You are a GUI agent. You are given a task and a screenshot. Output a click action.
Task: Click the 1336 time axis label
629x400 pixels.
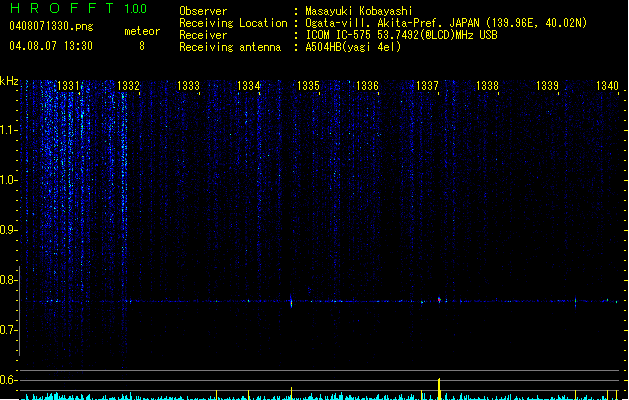pyautogui.click(x=367, y=85)
